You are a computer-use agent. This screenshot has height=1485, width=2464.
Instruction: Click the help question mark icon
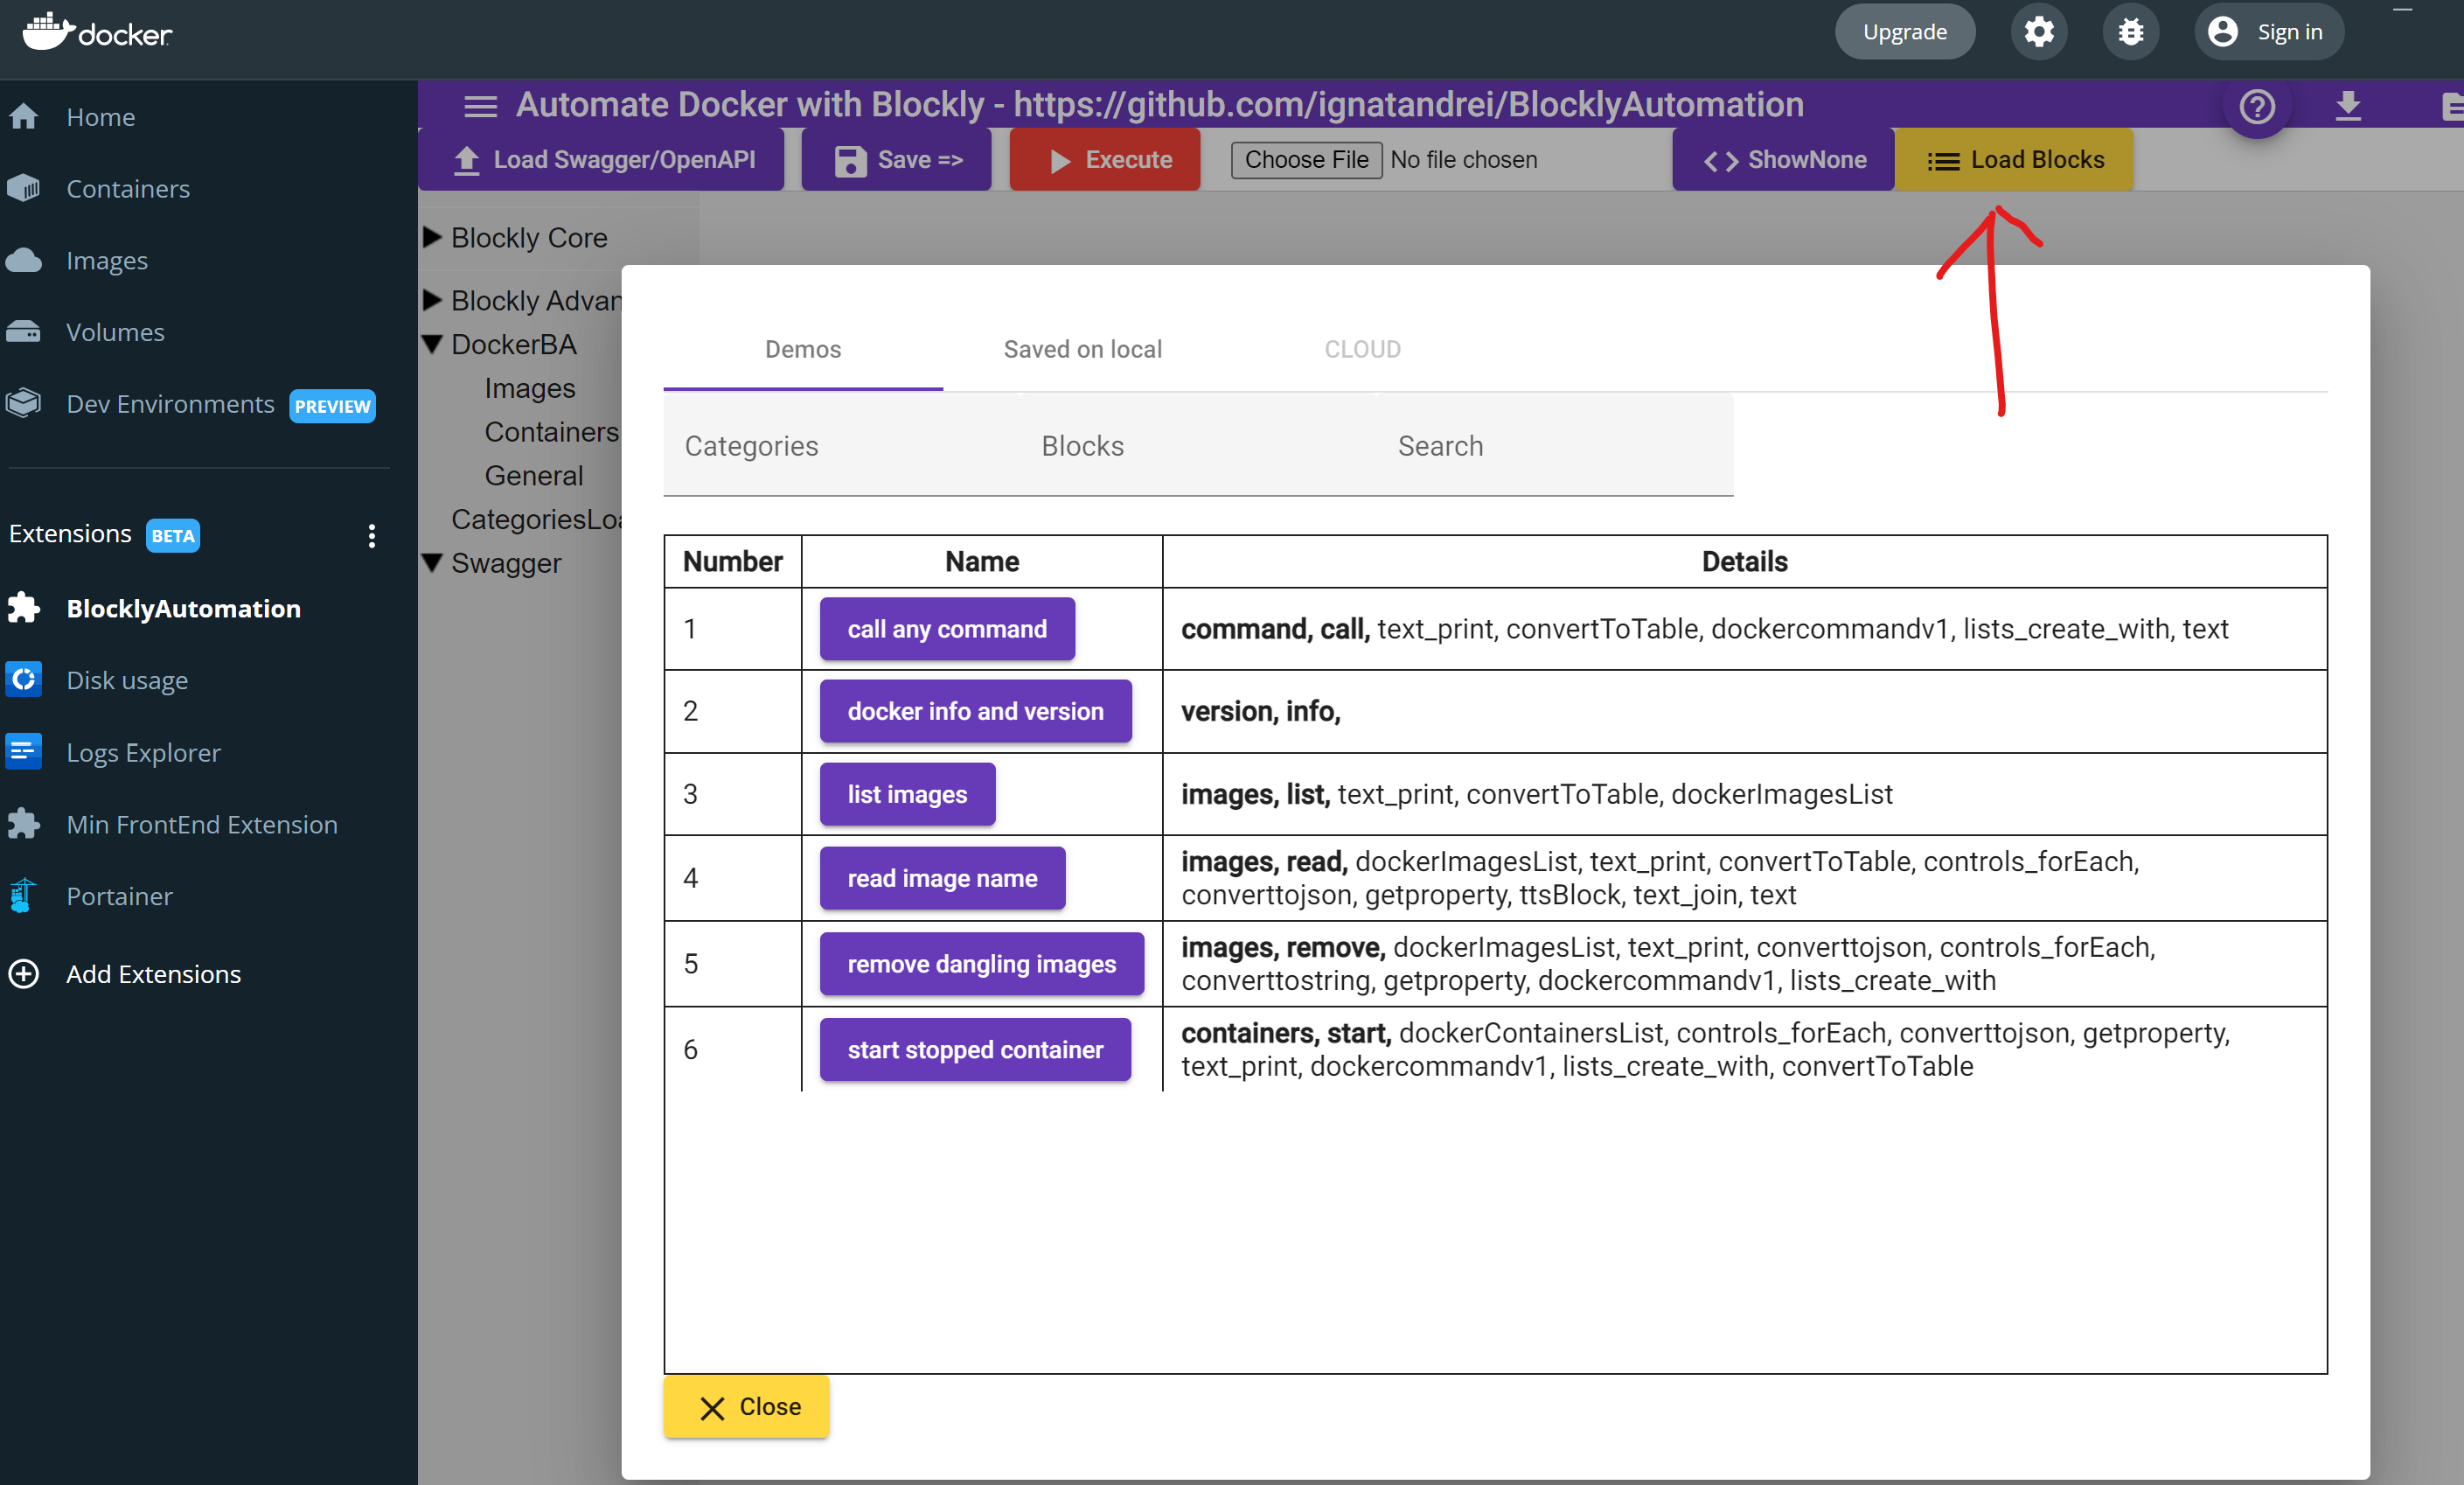(x=2256, y=106)
